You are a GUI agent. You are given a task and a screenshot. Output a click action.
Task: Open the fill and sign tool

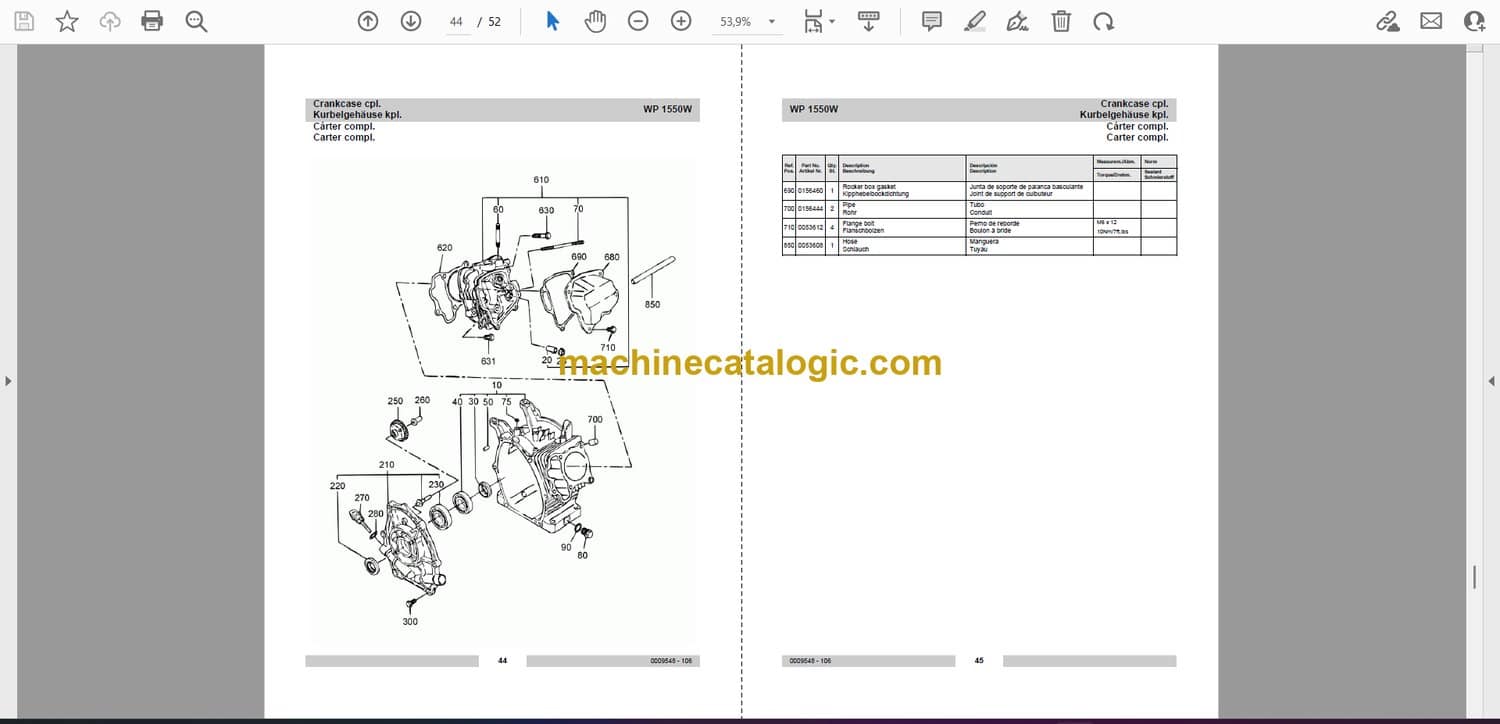(1018, 21)
